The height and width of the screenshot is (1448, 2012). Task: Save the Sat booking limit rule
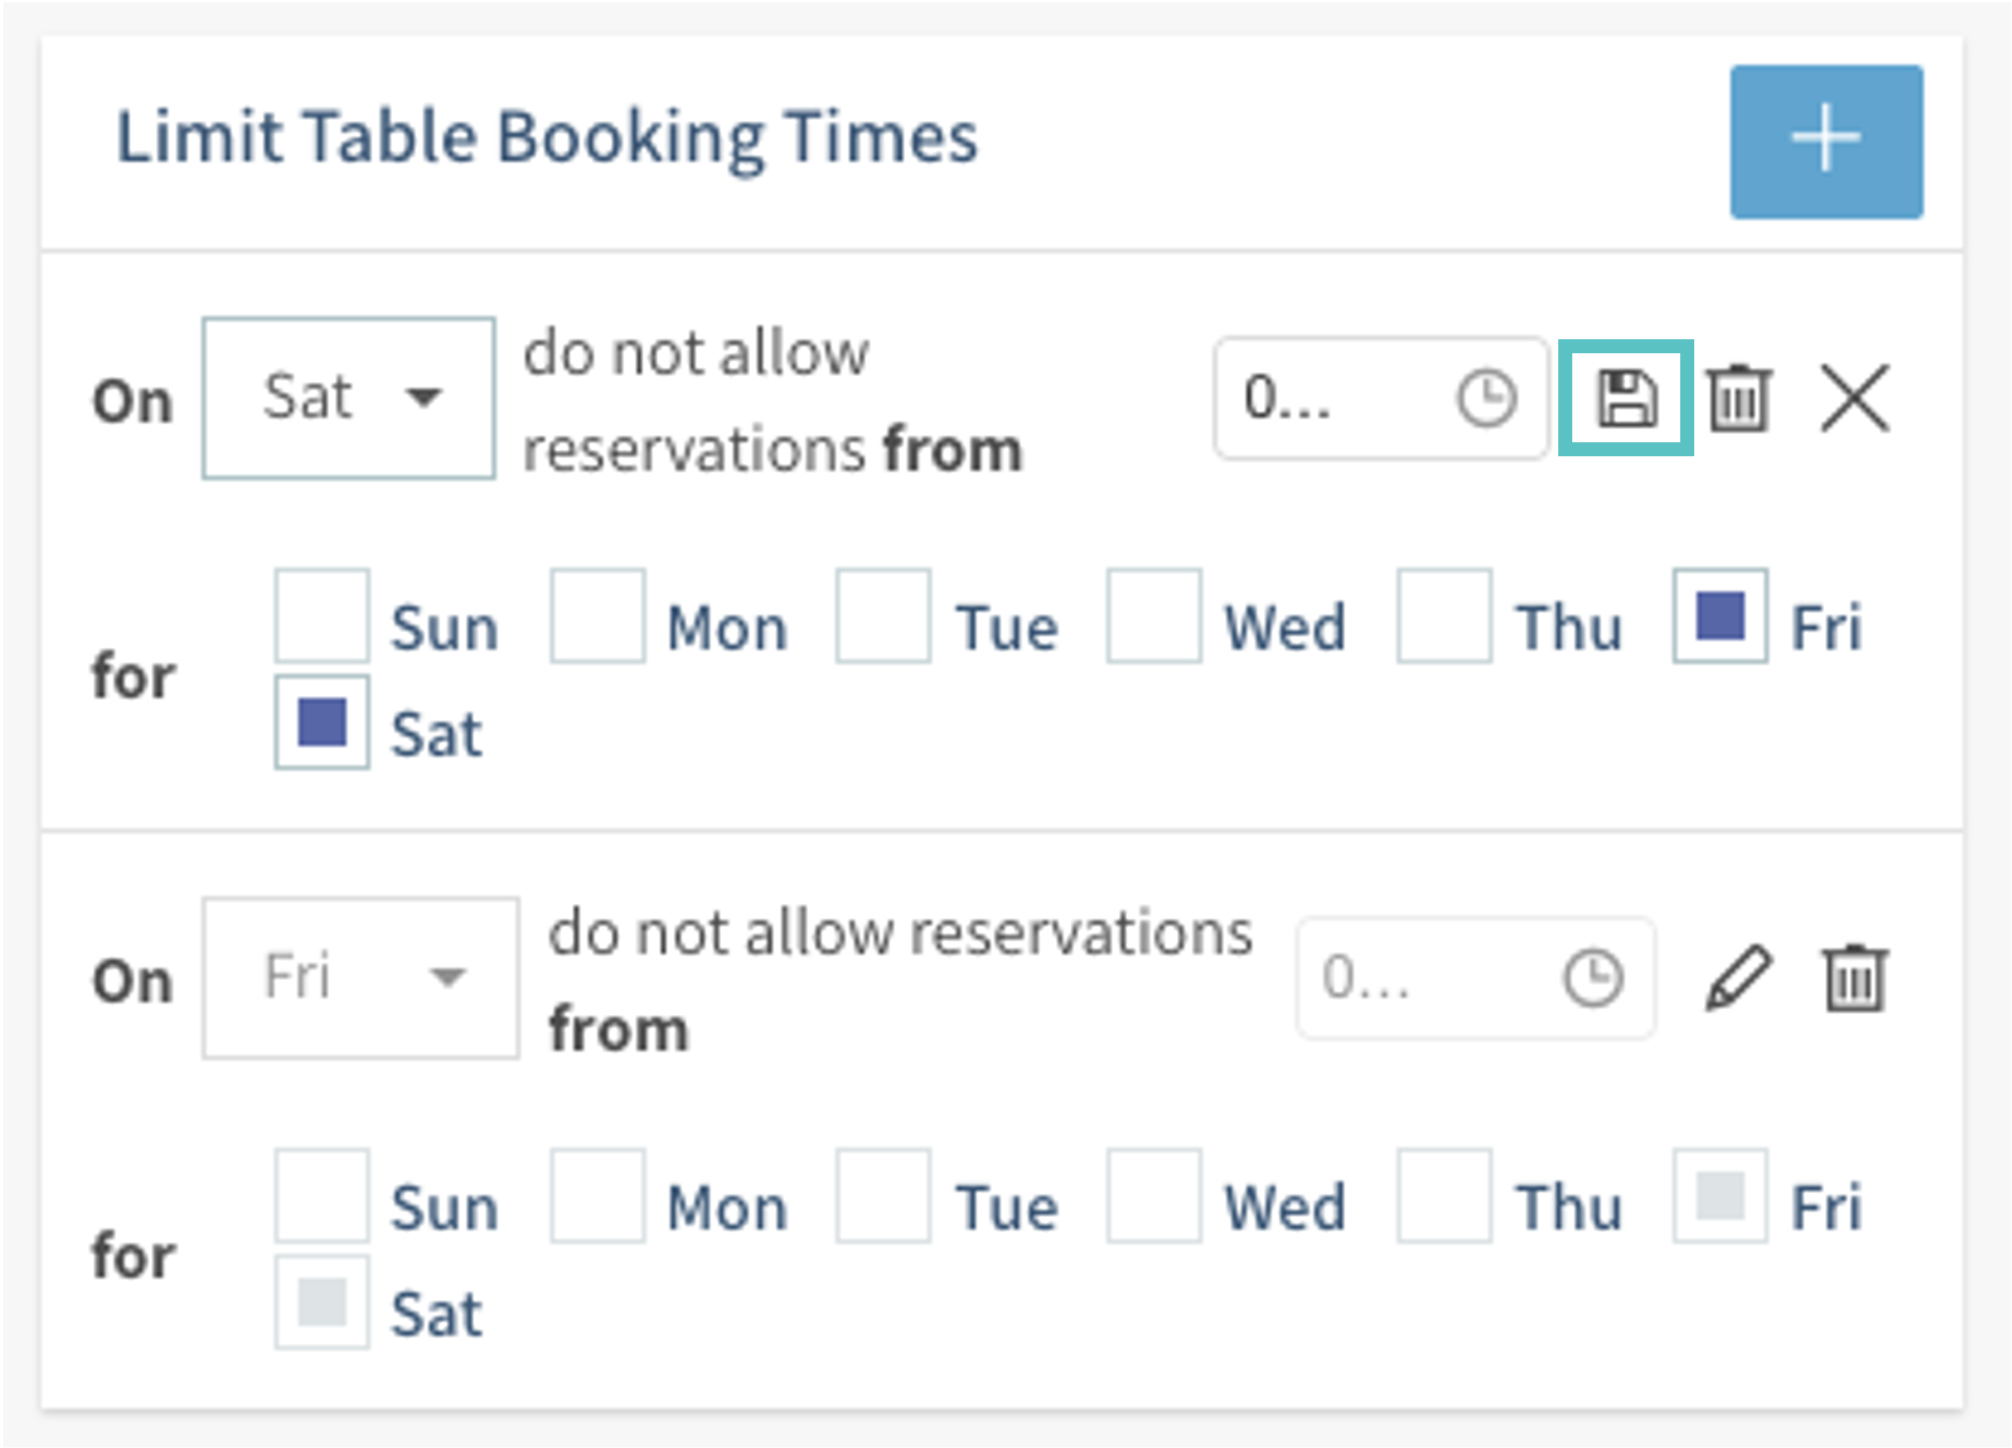pyautogui.click(x=1626, y=398)
